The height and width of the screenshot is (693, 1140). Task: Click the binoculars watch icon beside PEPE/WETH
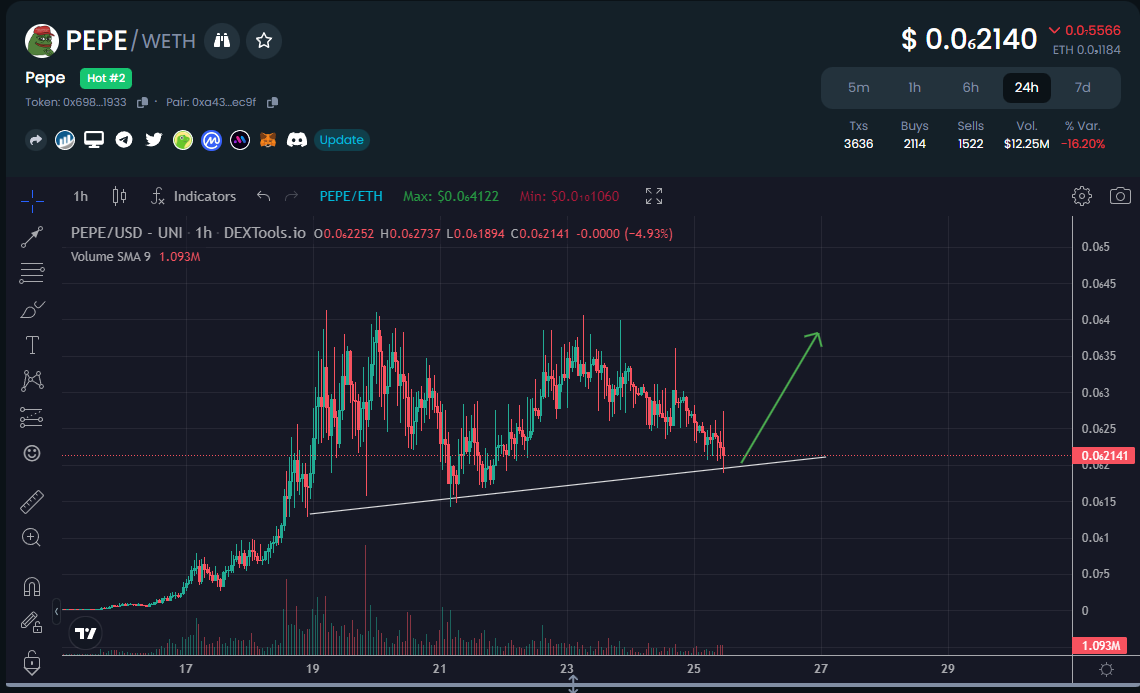222,41
